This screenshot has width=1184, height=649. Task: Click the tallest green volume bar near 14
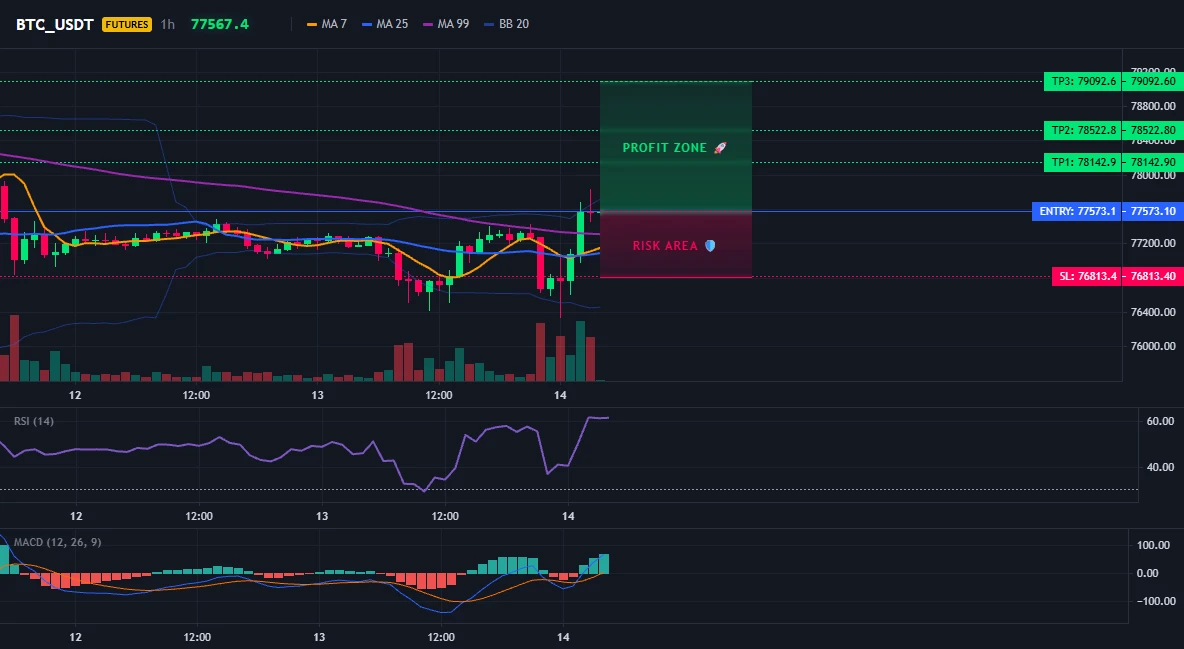point(580,351)
